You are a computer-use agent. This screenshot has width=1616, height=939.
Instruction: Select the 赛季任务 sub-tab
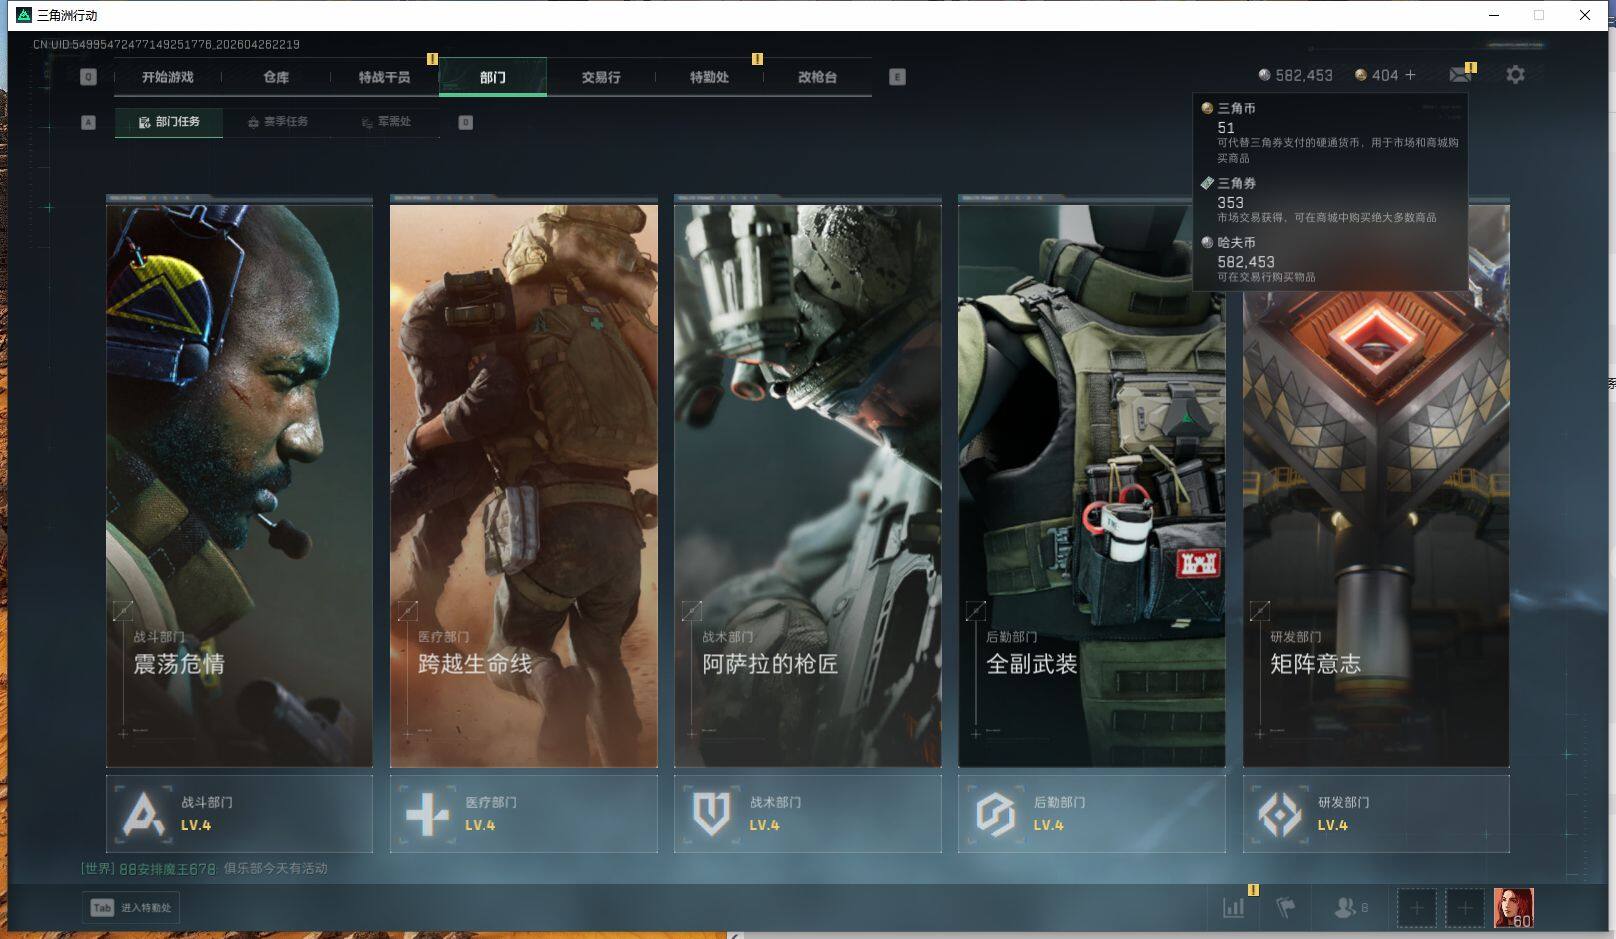[x=278, y=122]
